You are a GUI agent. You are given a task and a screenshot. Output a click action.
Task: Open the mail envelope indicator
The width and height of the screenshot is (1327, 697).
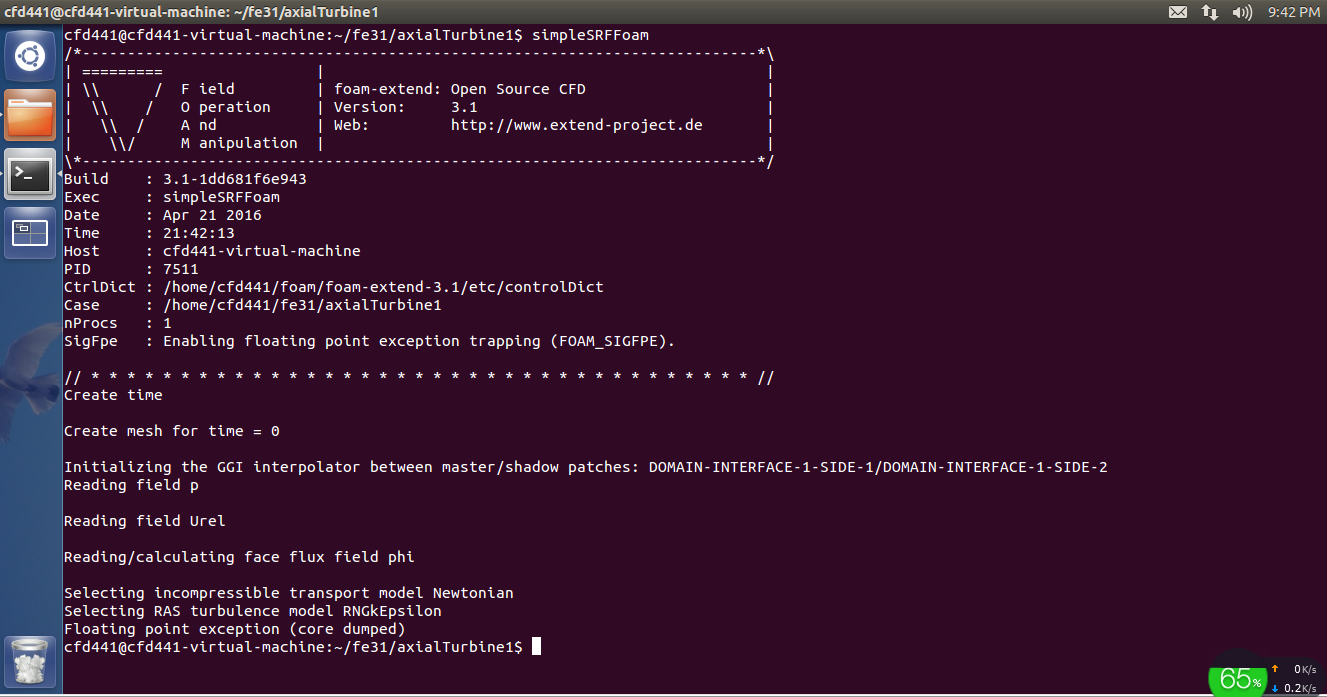(1177, 12)
